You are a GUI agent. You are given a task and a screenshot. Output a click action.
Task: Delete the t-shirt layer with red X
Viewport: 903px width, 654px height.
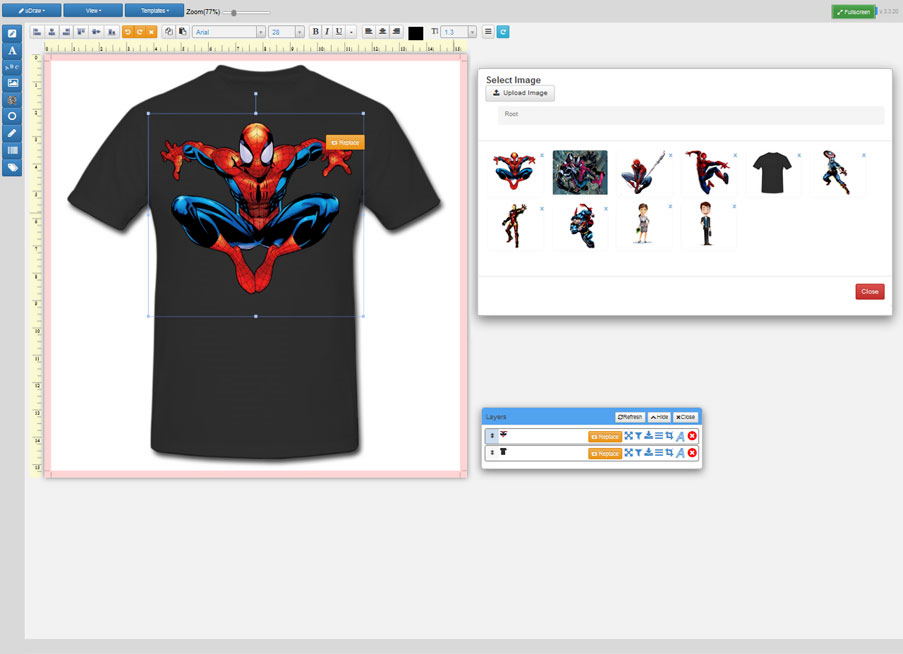pos(692,453)
